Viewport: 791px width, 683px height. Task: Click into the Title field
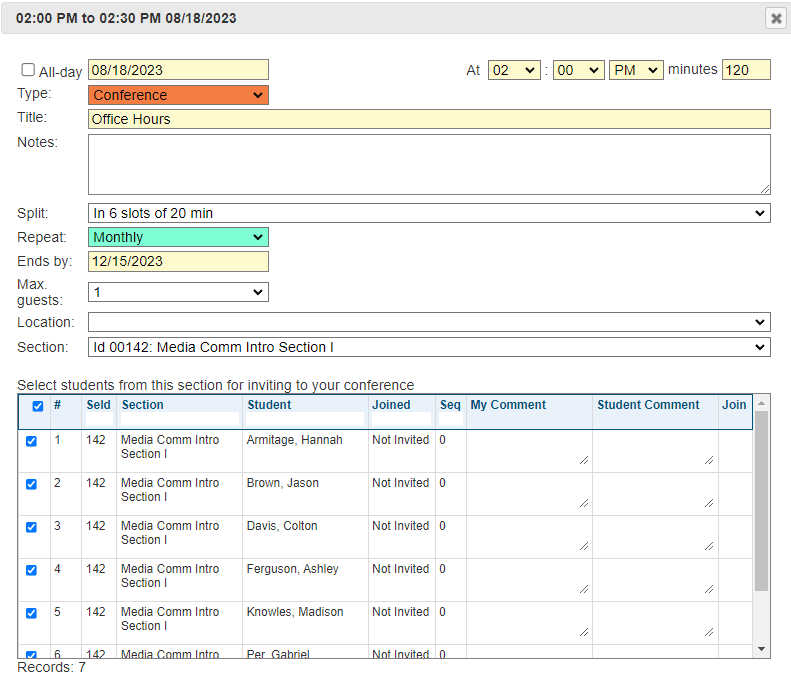[429, 119]
